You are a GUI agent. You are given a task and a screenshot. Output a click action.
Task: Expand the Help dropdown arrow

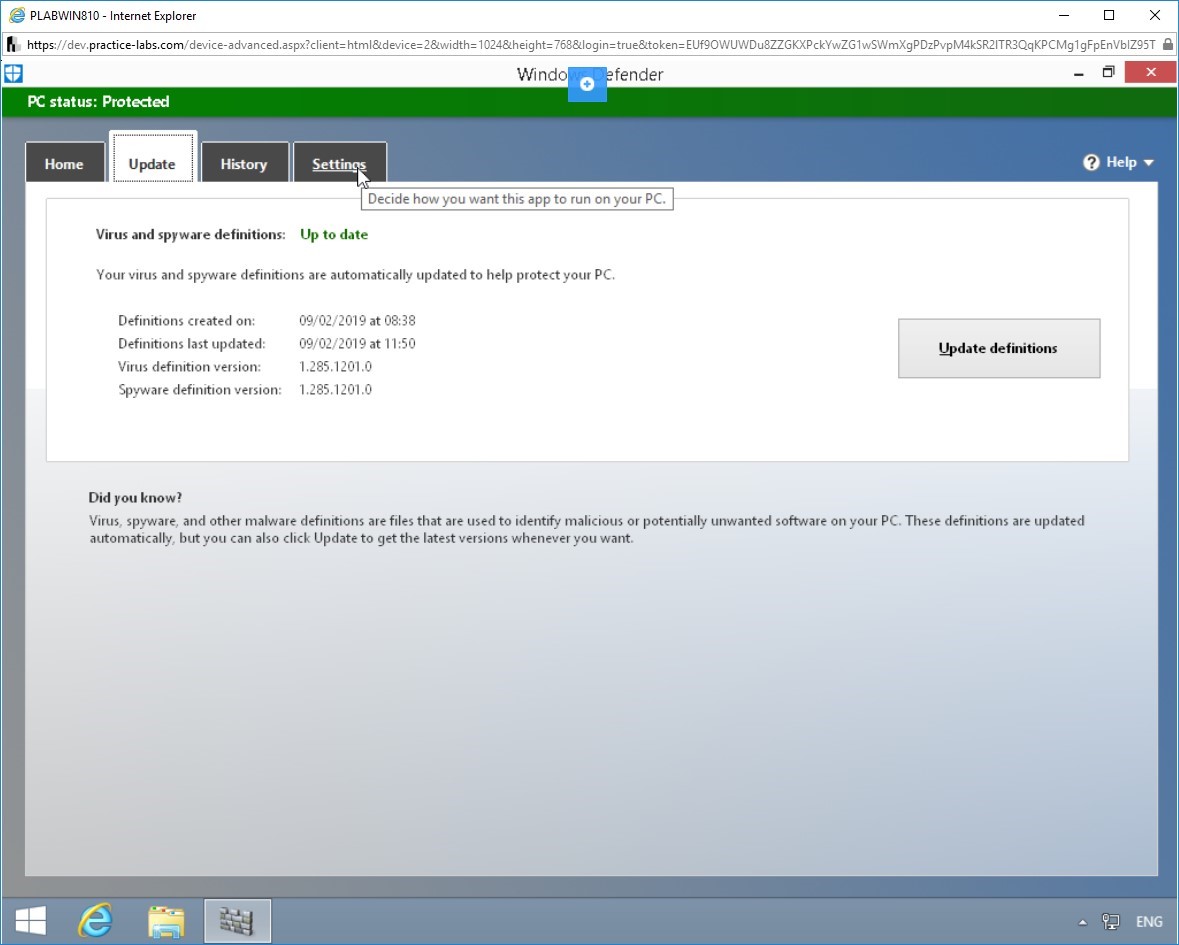click(x=1148, y=162)
